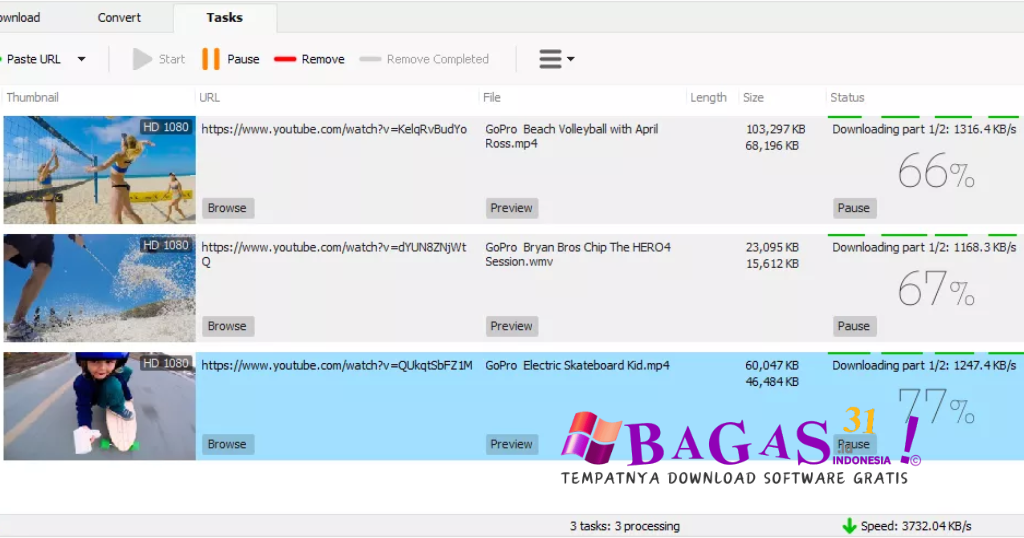Click the green download speed arrow icon
The height and width of the screenshot is (538, 1024).
coord(849,526)
